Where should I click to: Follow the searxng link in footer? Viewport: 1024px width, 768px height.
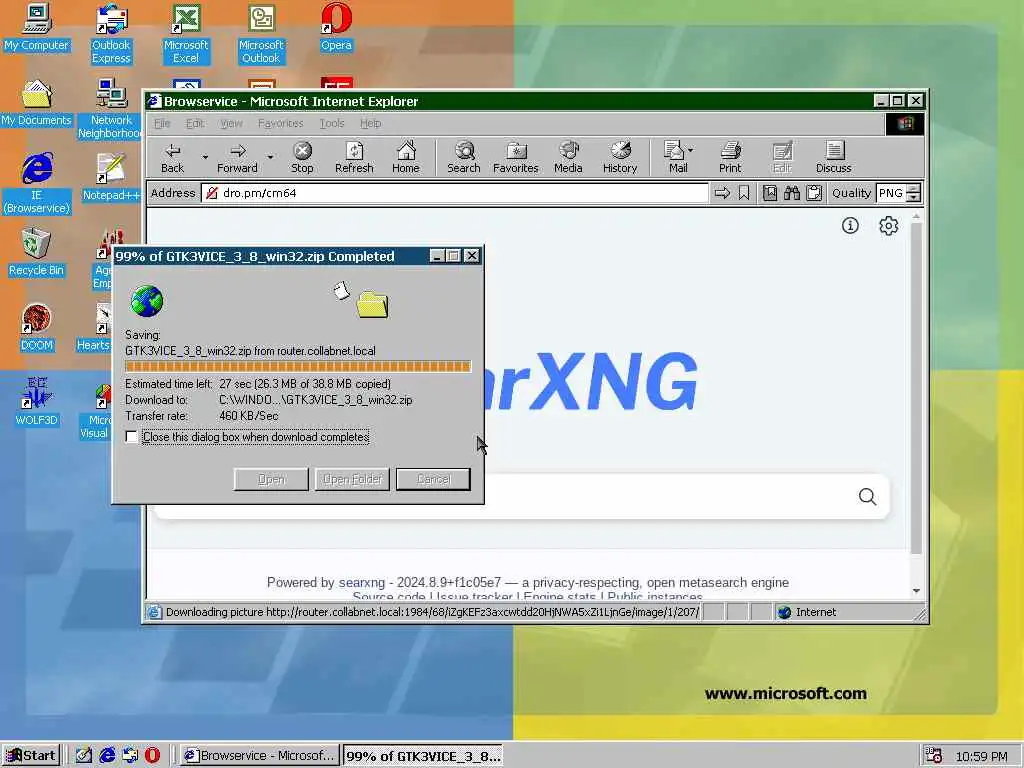click(x=362, y=583)
